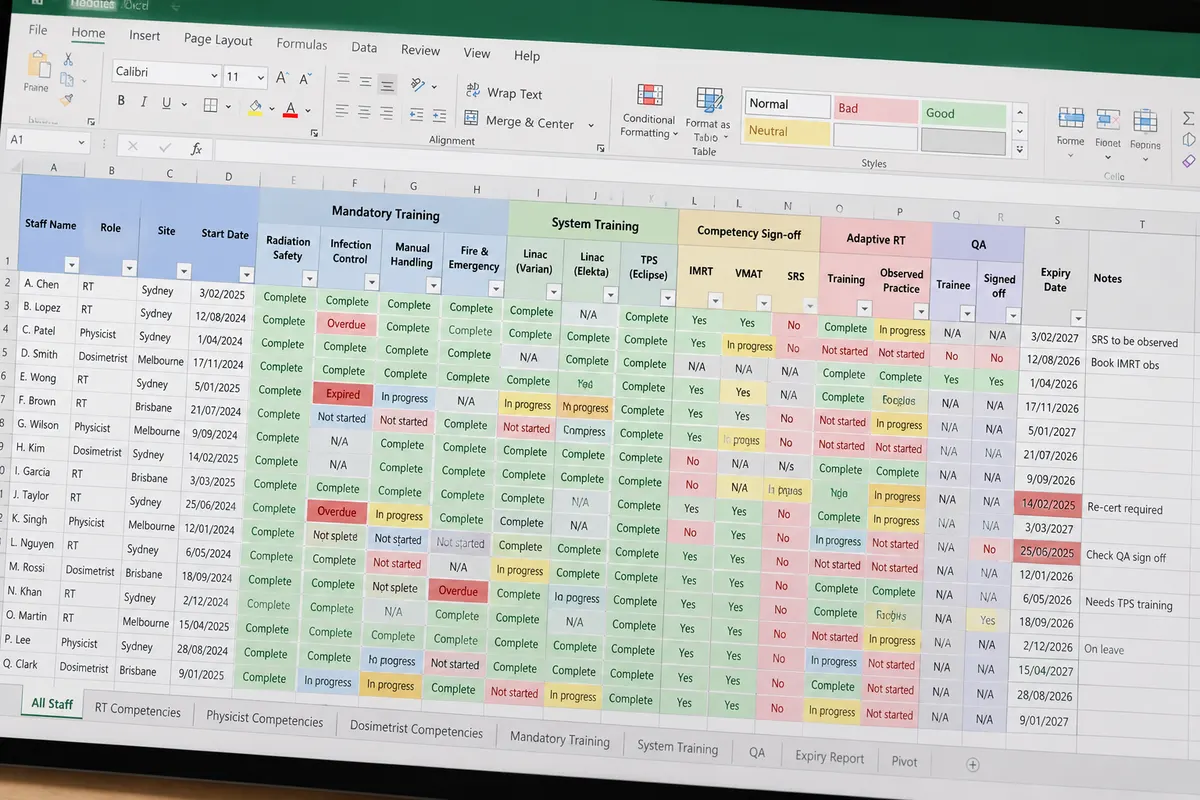Switch to the RT Competencies sheet tab
The height and width of the screenshot is (800, 1200).
(138, 710)
